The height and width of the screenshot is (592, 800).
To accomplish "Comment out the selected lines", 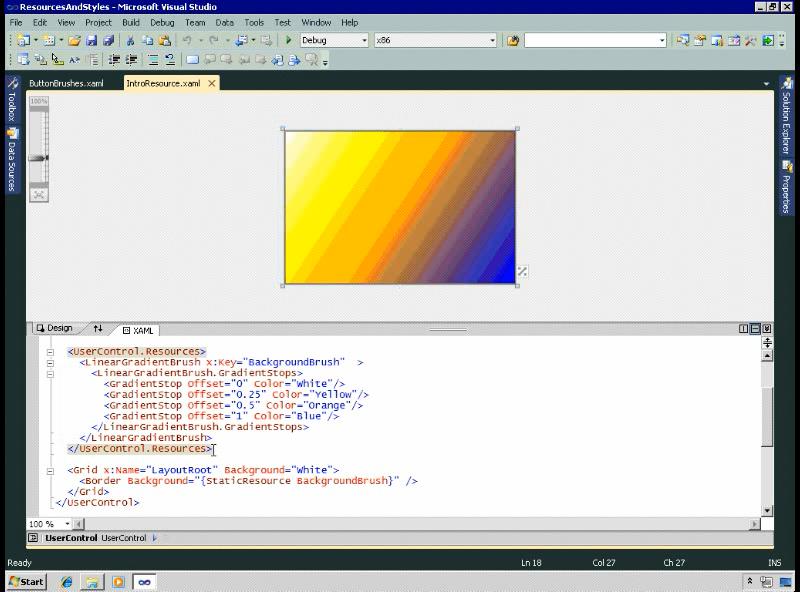I will (x=153, y=60).
